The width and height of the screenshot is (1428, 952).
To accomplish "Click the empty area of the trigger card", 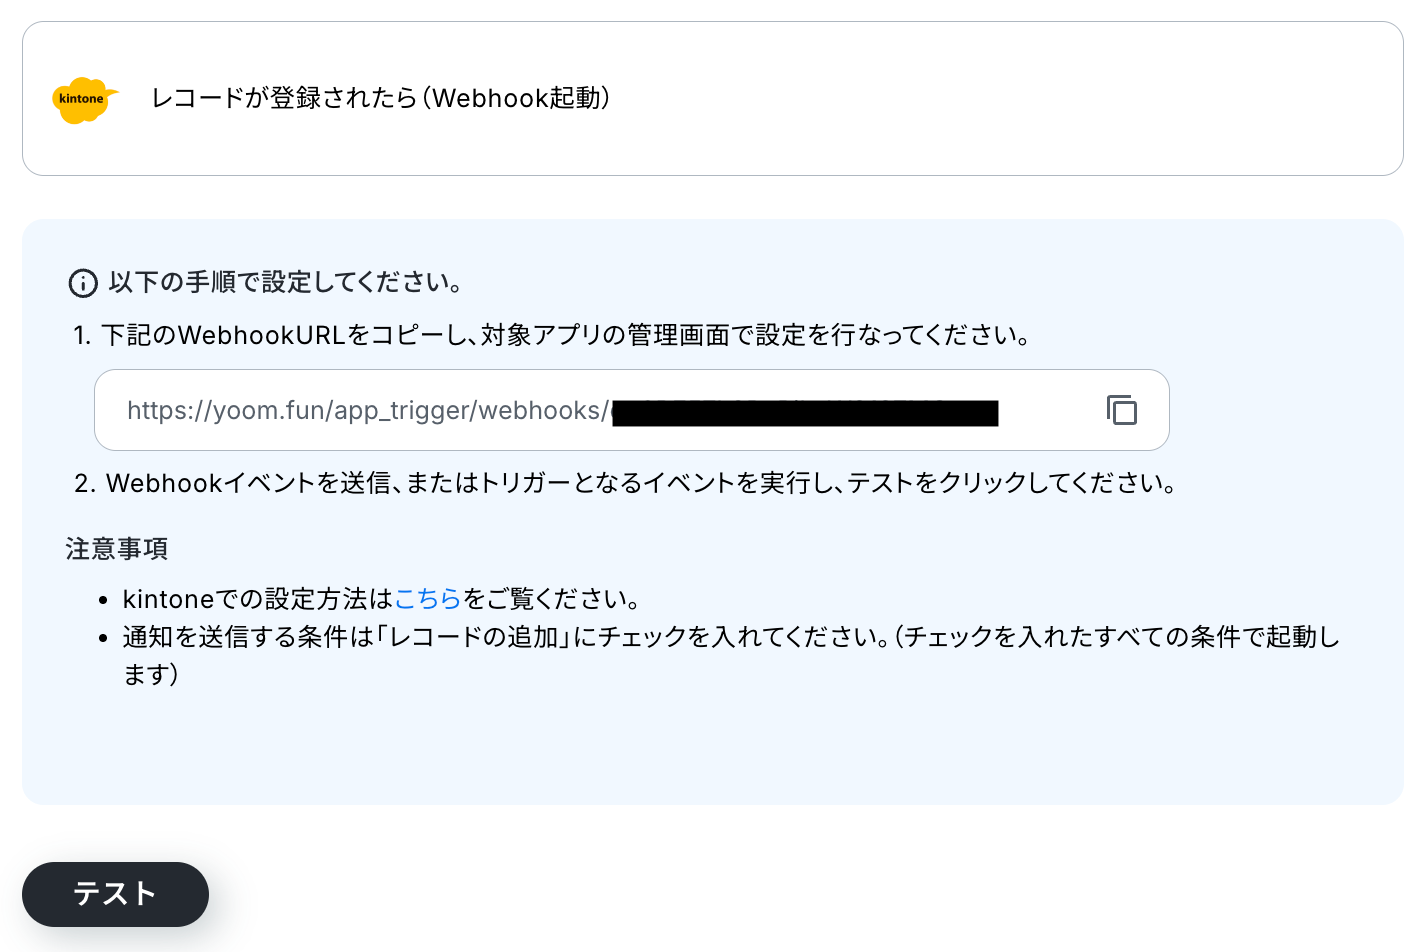I will [x=1000, y=98].
